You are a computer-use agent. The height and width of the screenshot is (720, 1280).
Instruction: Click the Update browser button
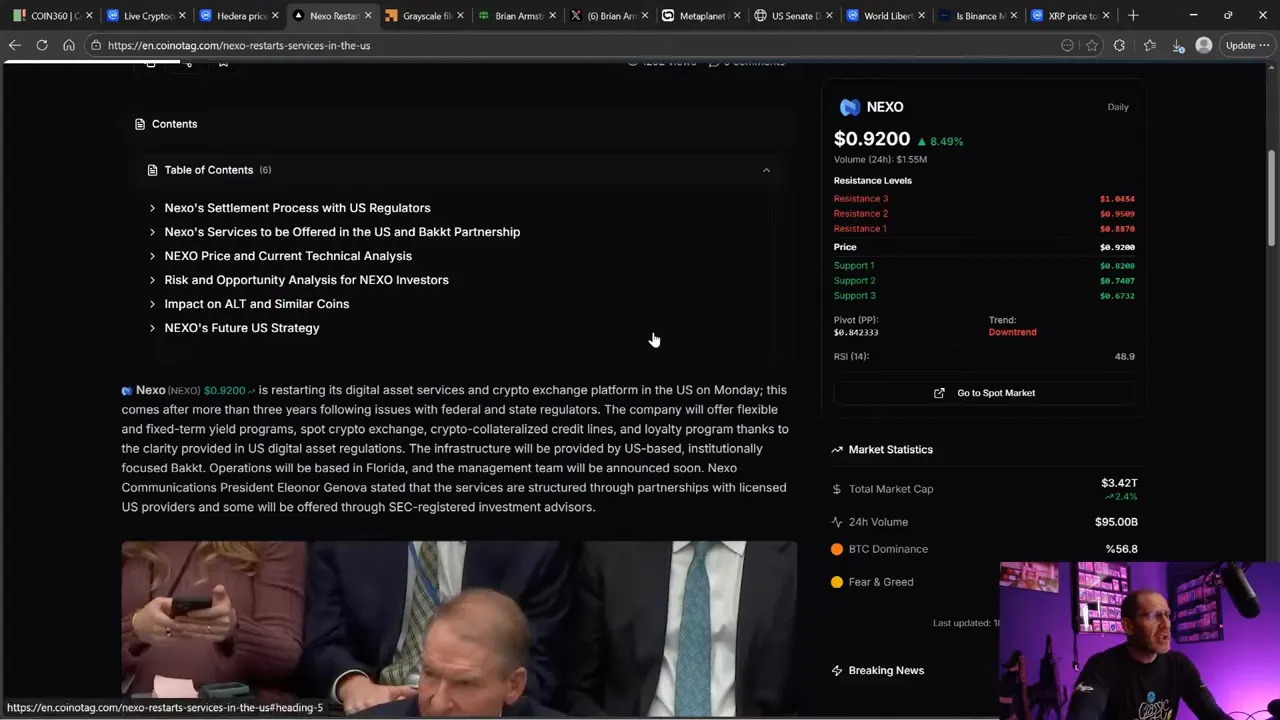coord(1243,45)
